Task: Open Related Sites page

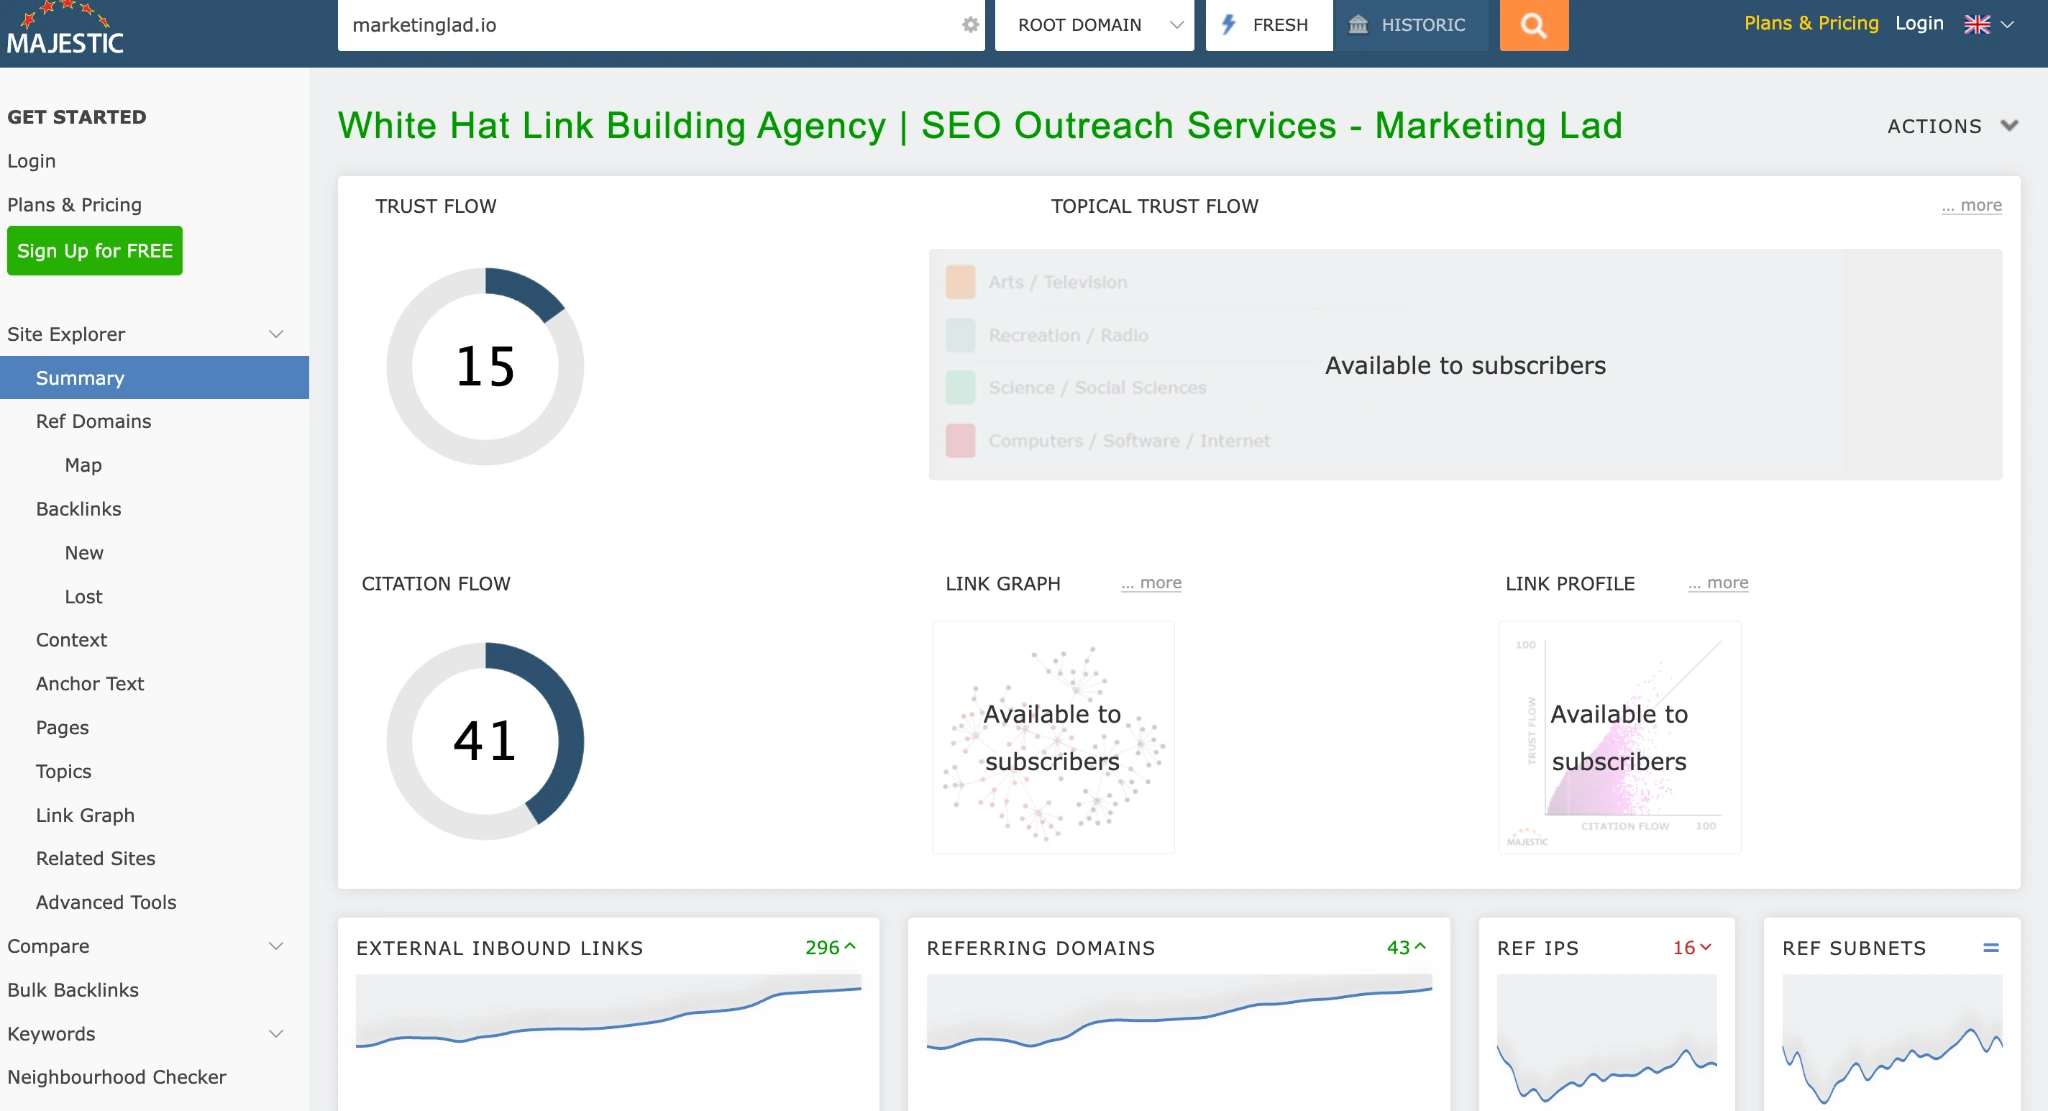Action: 95,859
